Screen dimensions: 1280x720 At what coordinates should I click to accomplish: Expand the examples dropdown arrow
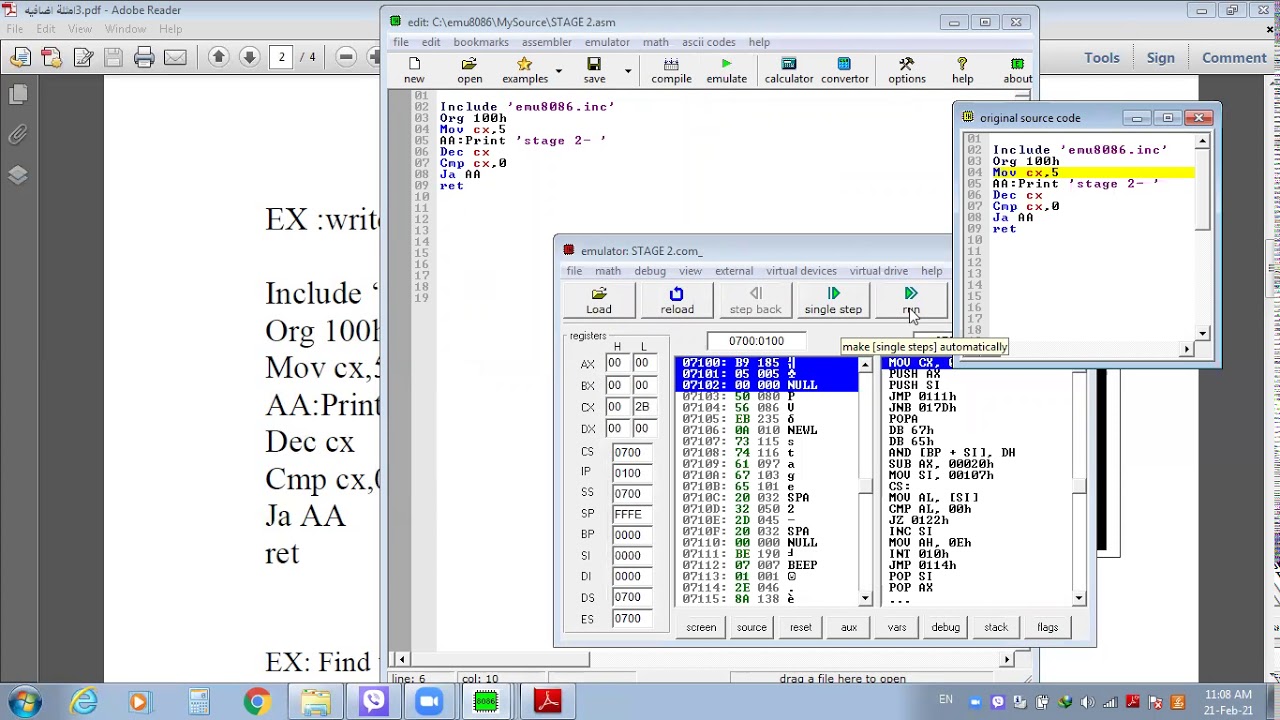(x=559, y=71)
